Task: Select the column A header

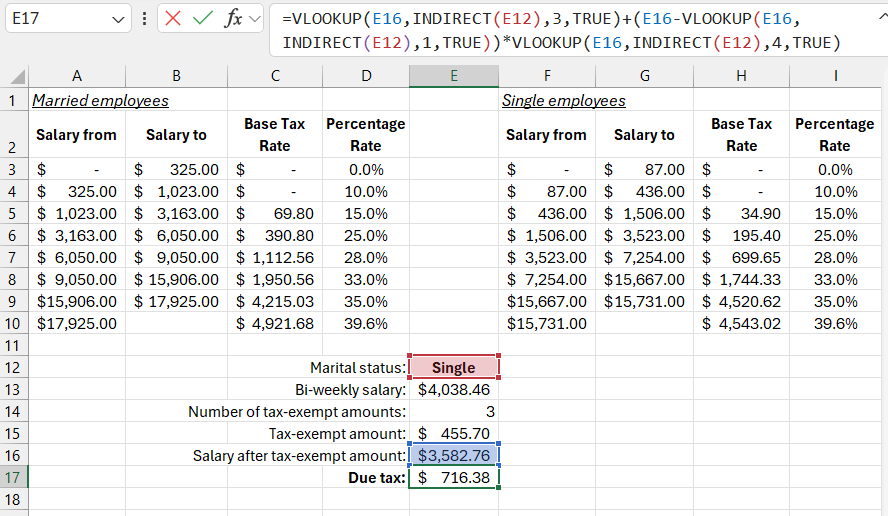Action: pyautogui.click(x=77, y=76)
